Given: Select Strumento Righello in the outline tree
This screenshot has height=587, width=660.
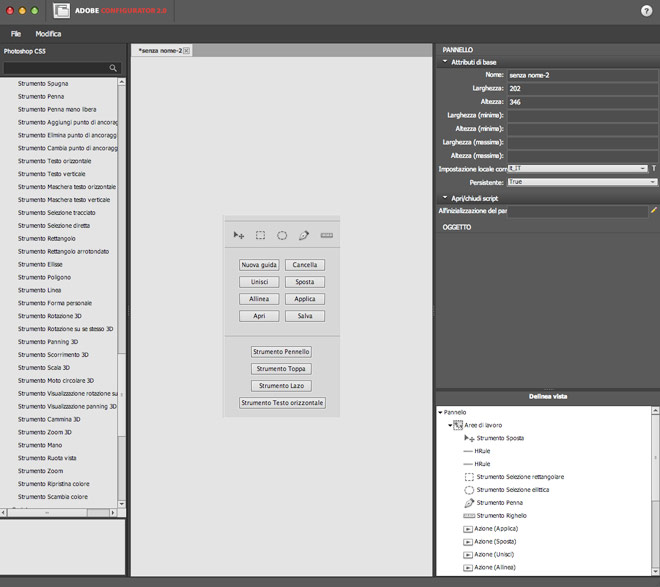Looking at the screenshot, I should (x=501, y=515).
